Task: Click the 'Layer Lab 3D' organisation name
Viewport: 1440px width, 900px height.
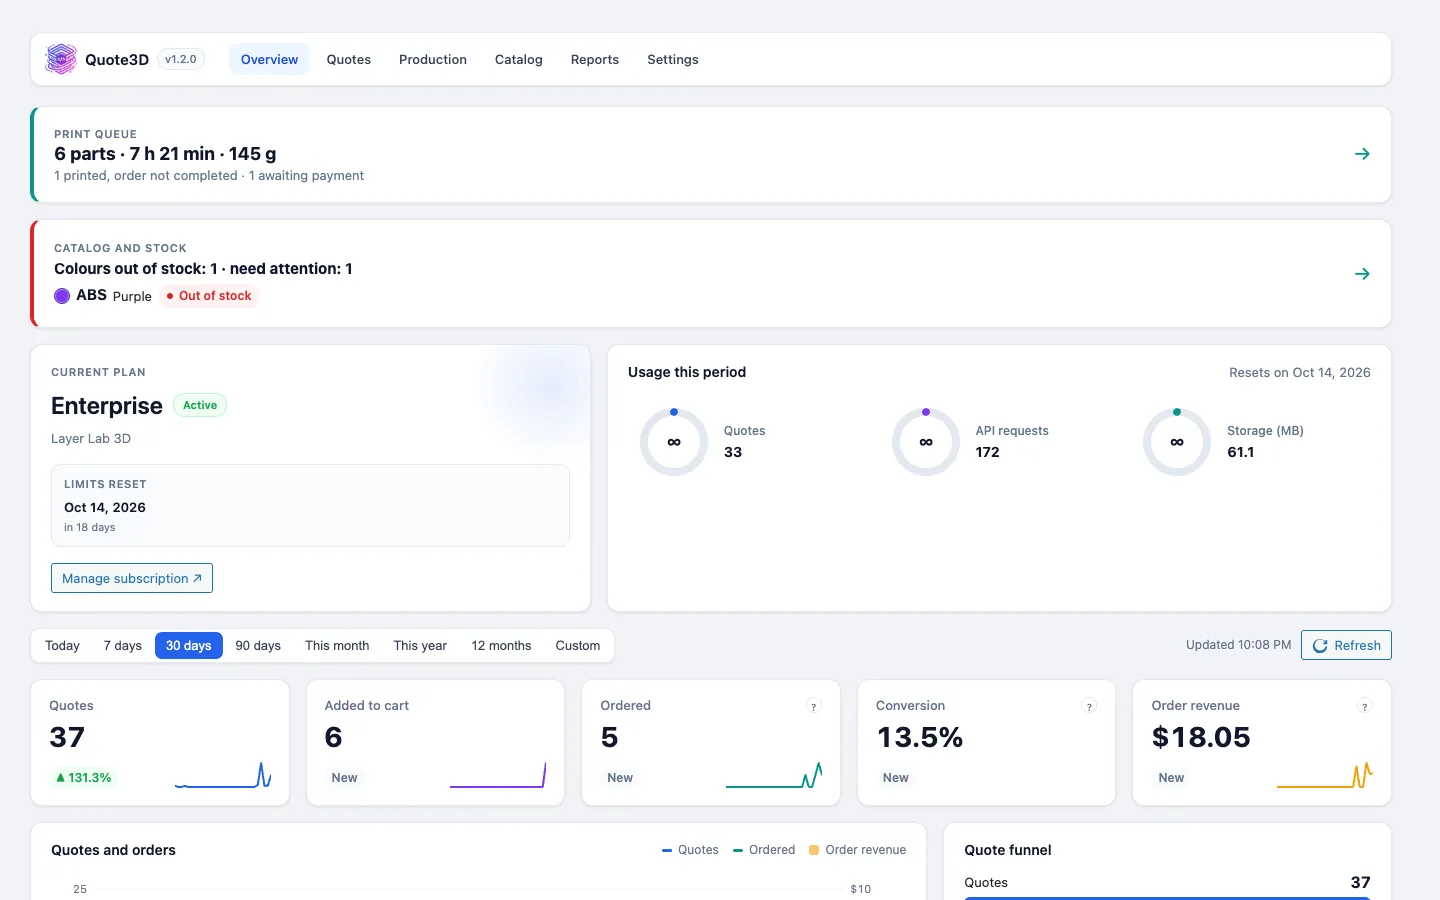Action: click(91, 439)
